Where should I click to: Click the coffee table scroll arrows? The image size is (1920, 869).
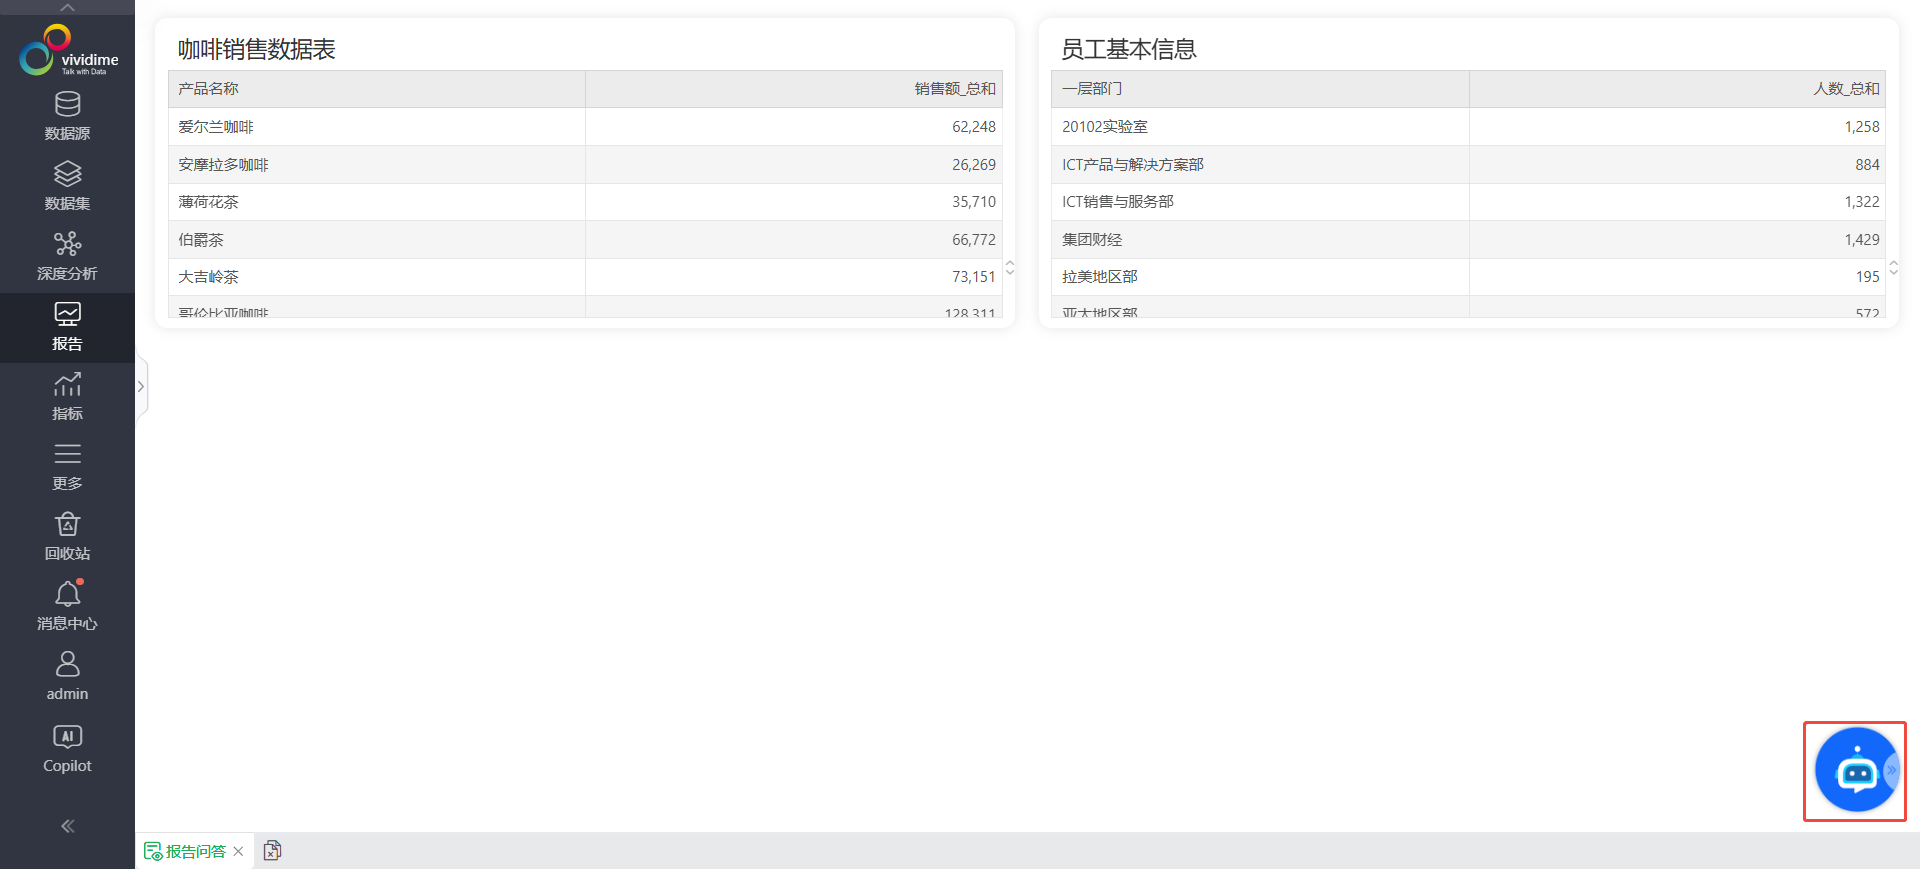[1010, 268]
